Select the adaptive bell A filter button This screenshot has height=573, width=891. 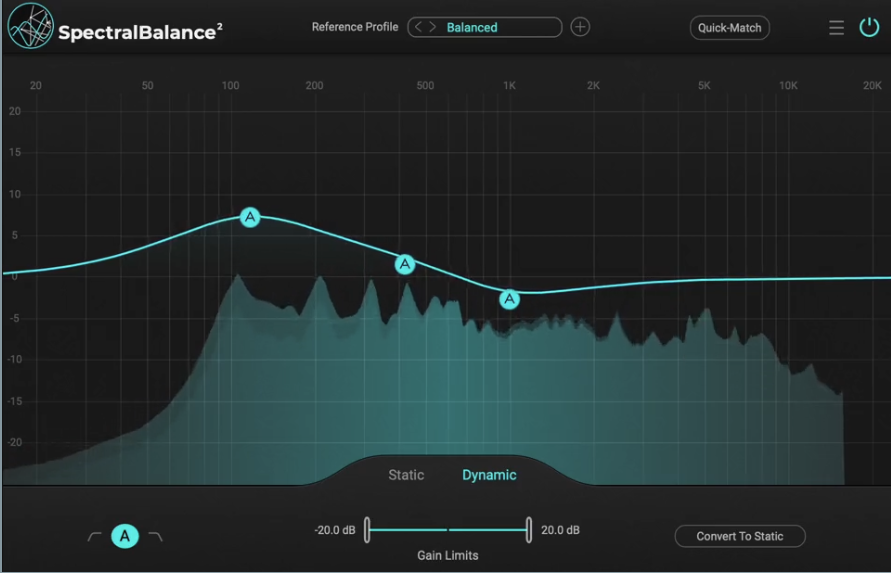(125, 536)
